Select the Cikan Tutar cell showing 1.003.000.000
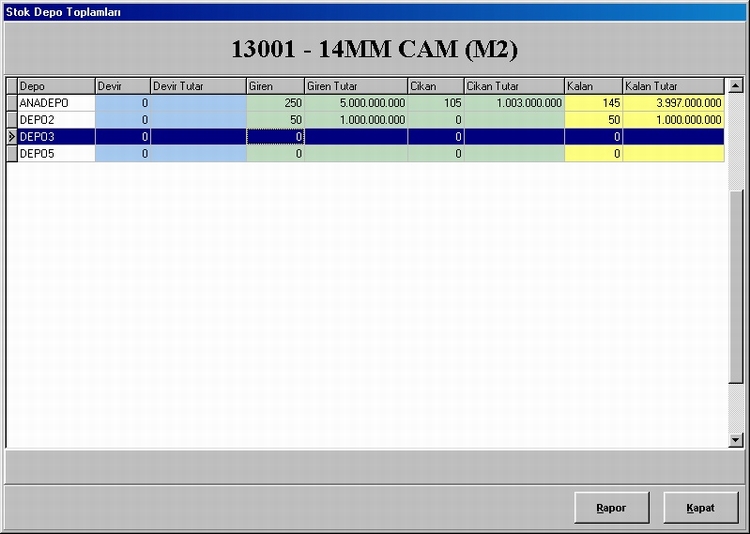This screenshot has height=534, width=750. pyautogui.click(x=513, y=103)
